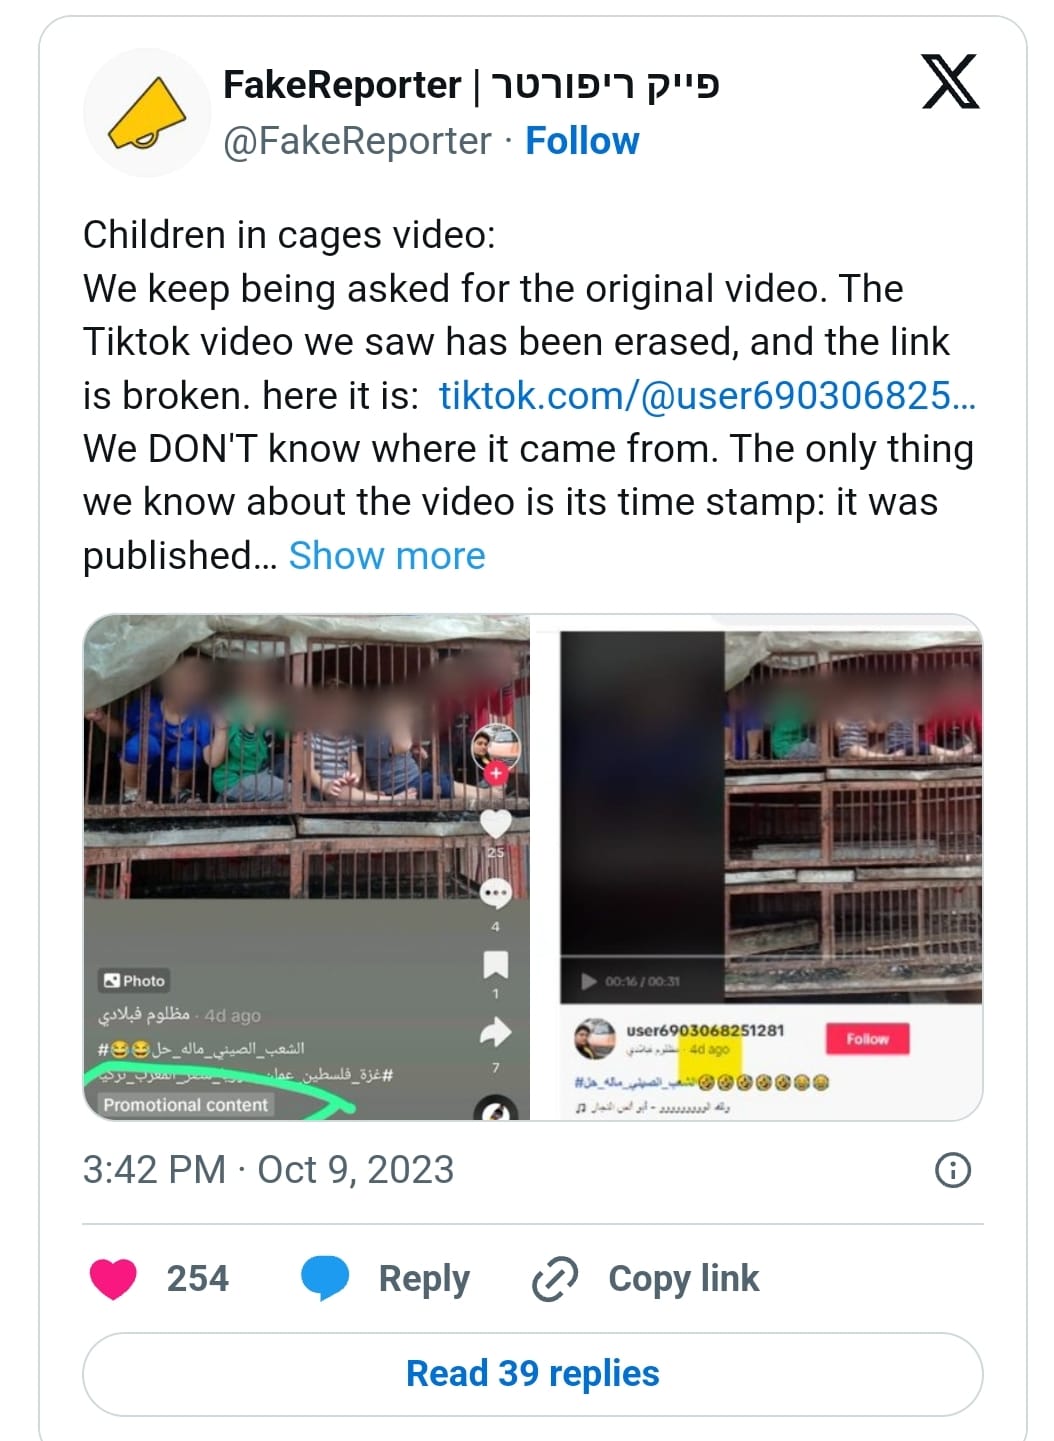Open the tiktok.com user link
This screenshot has width=1054, height=1441.
coord(707,396)
